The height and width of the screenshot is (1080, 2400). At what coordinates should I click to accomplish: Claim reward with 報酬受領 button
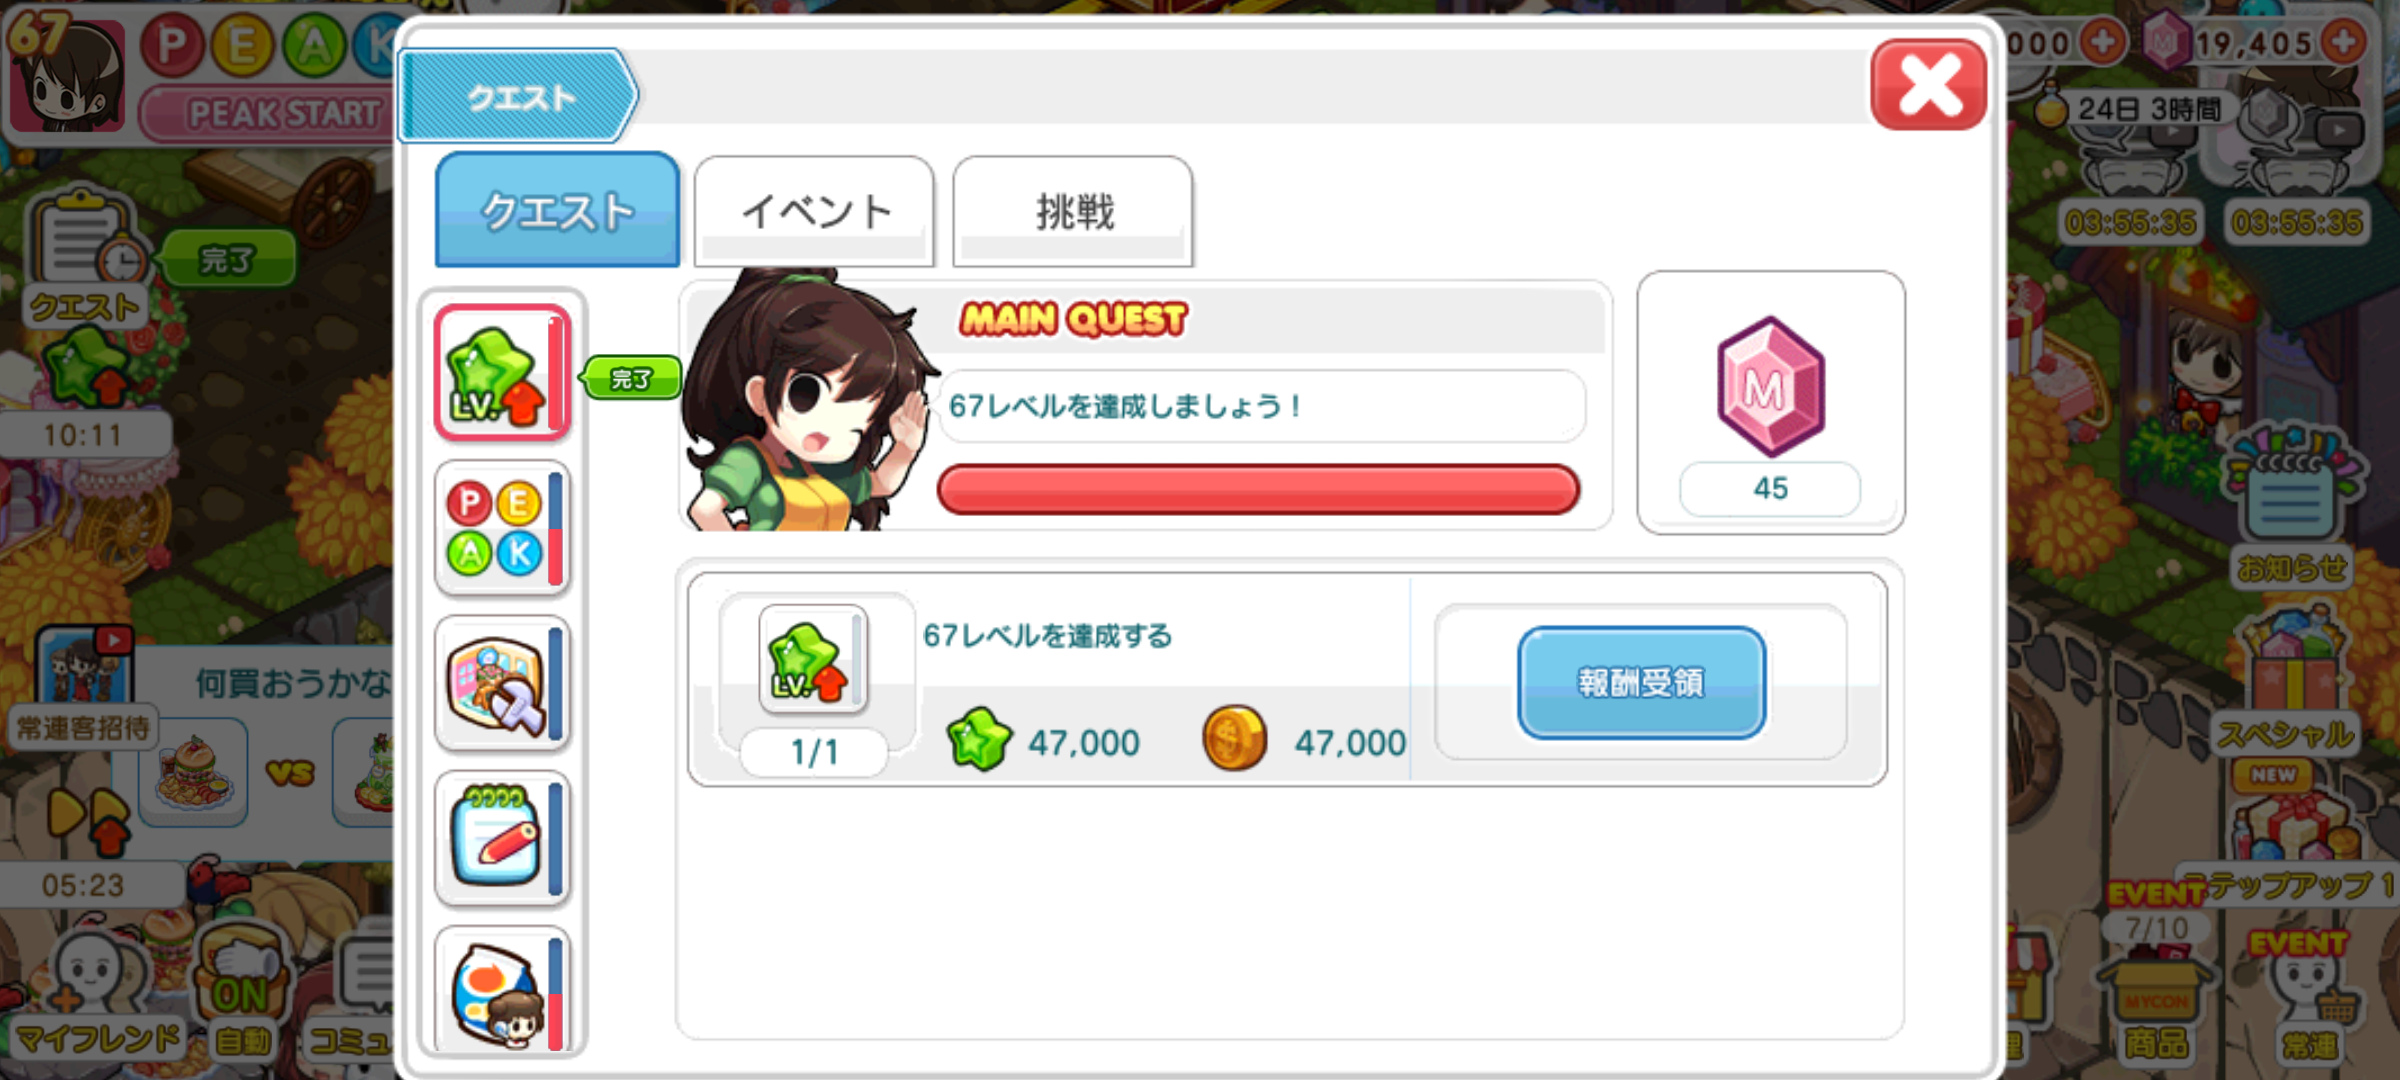(1641, 683)
